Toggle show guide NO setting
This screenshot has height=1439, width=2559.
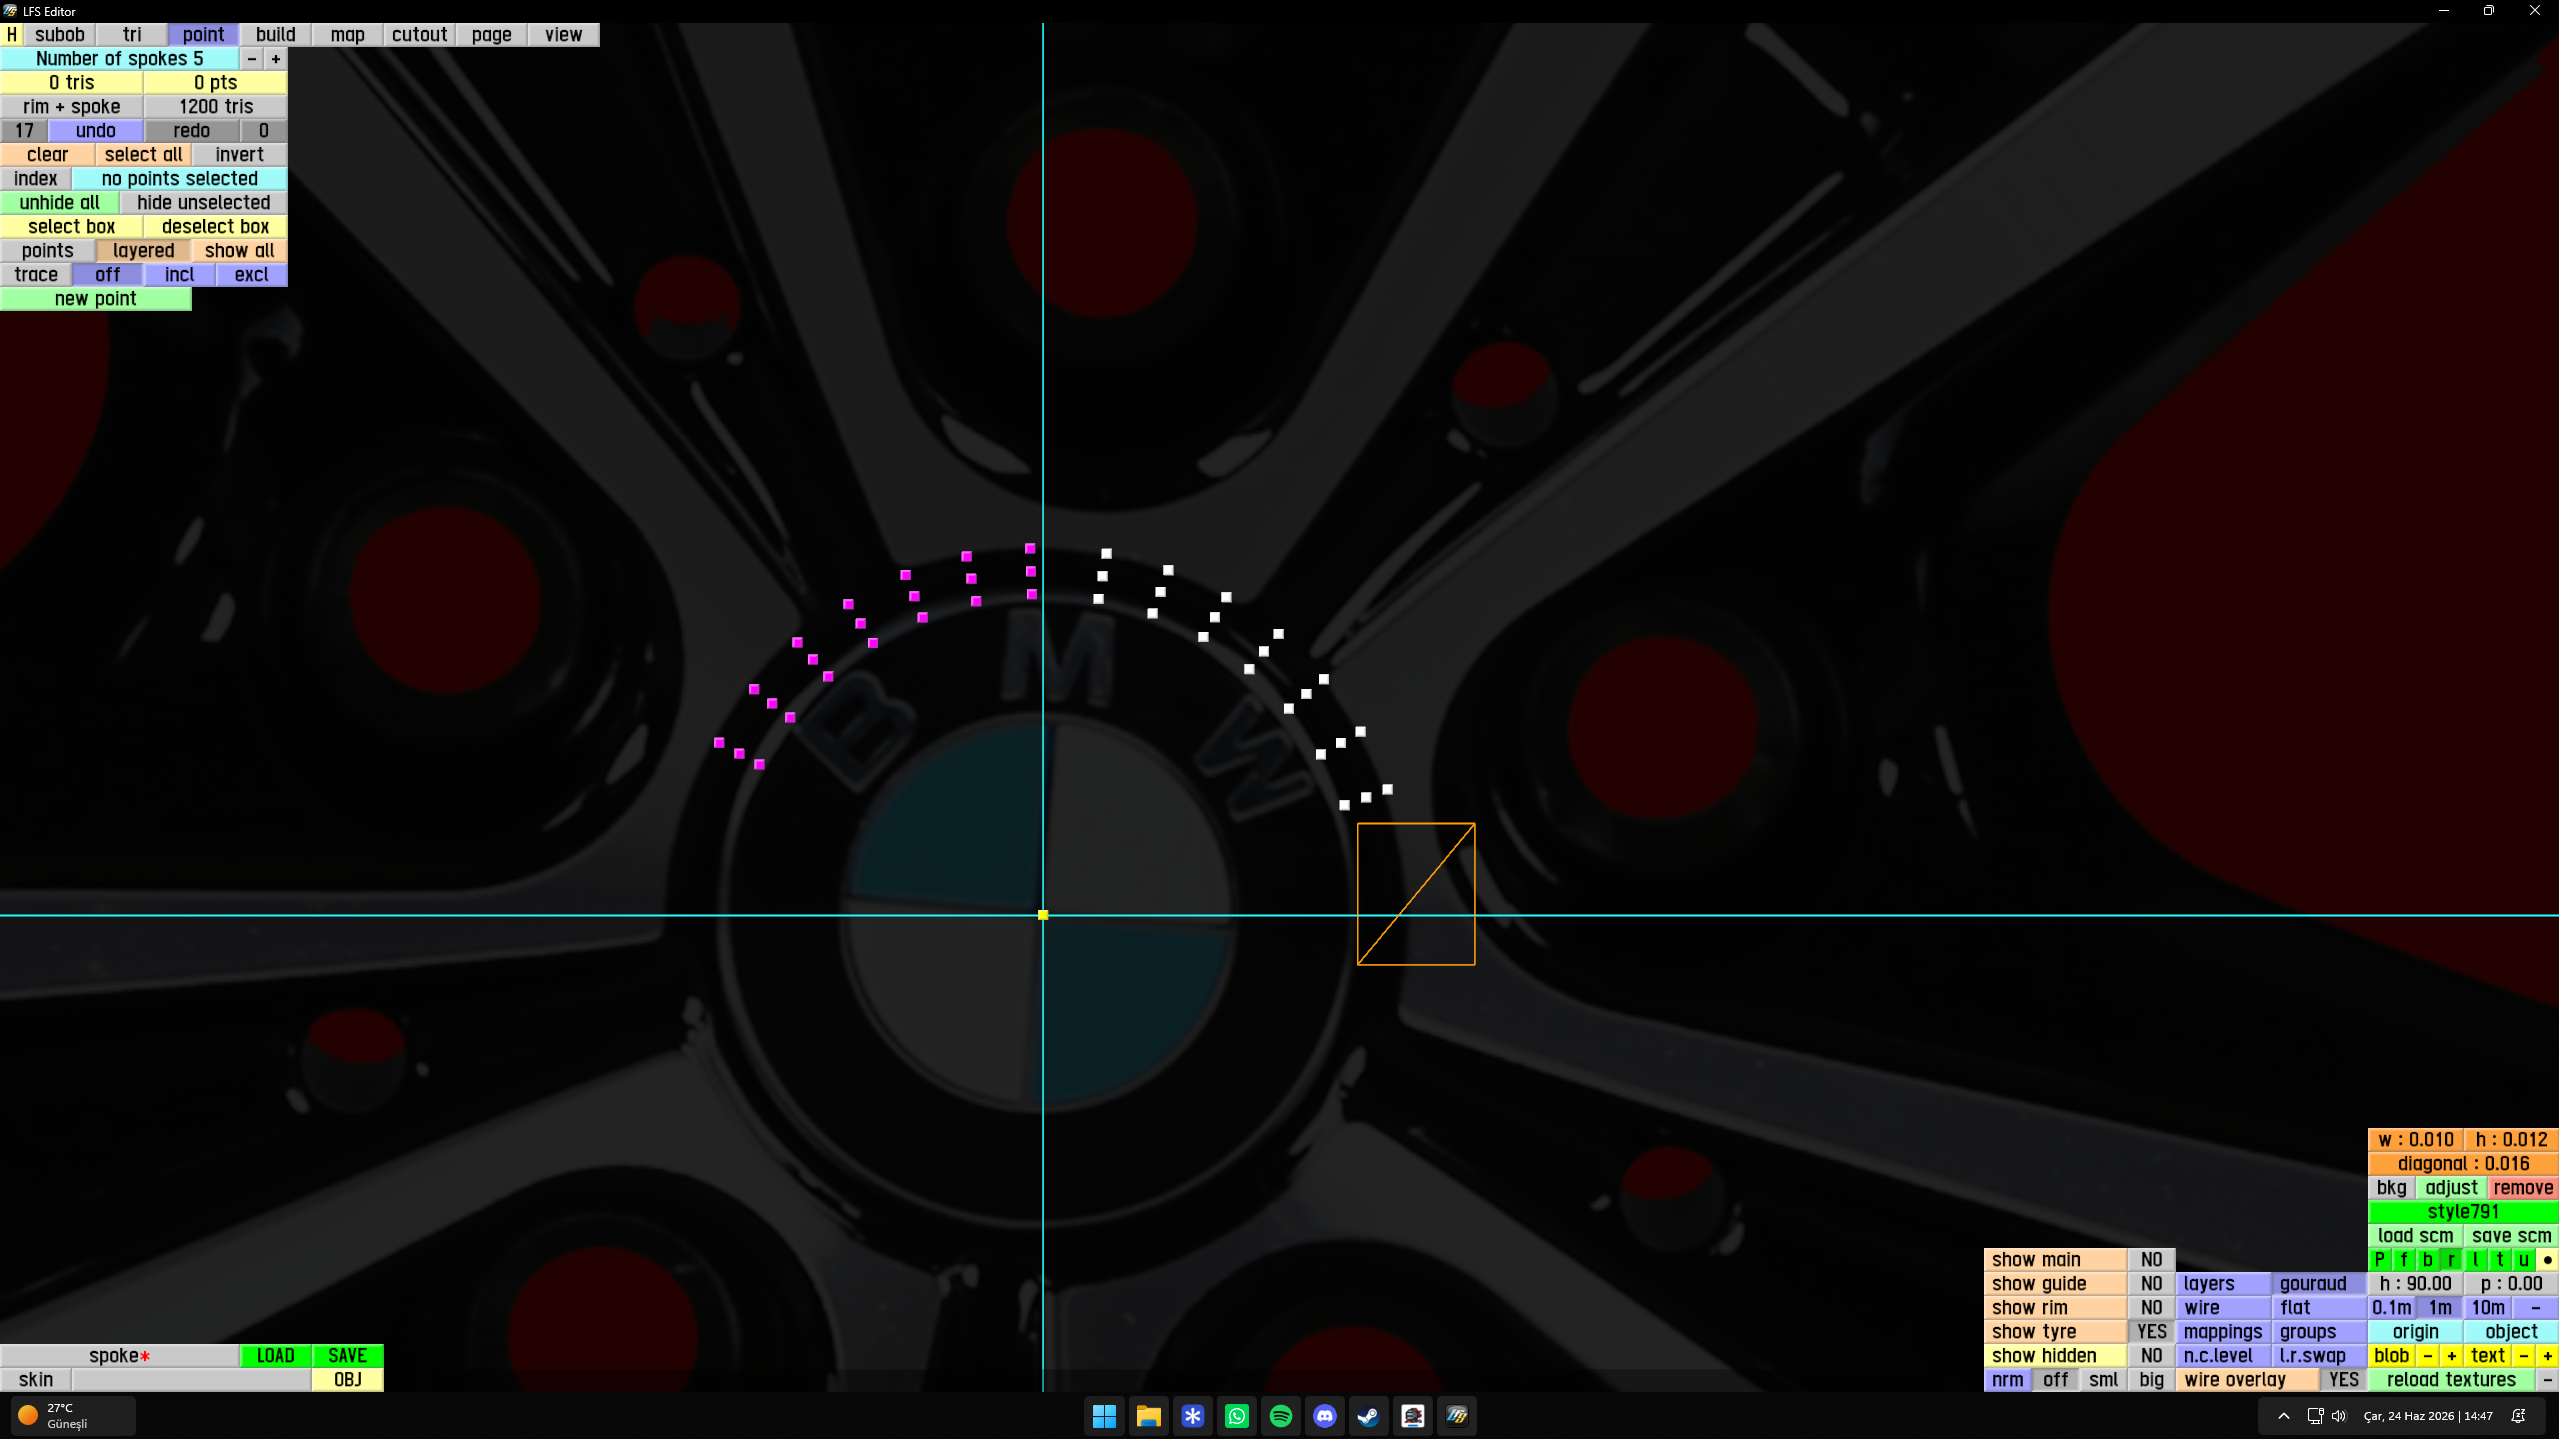coord(2152,1284)
